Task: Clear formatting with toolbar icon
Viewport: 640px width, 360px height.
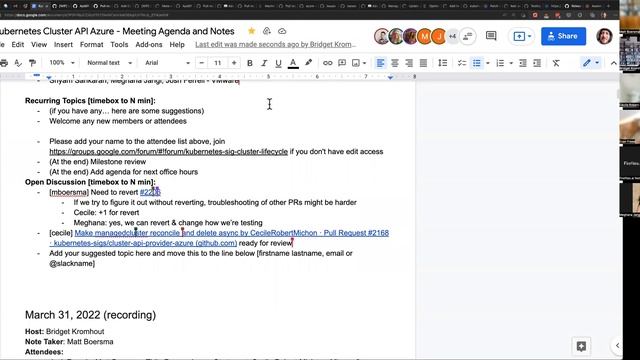Action: pos(556,63)
